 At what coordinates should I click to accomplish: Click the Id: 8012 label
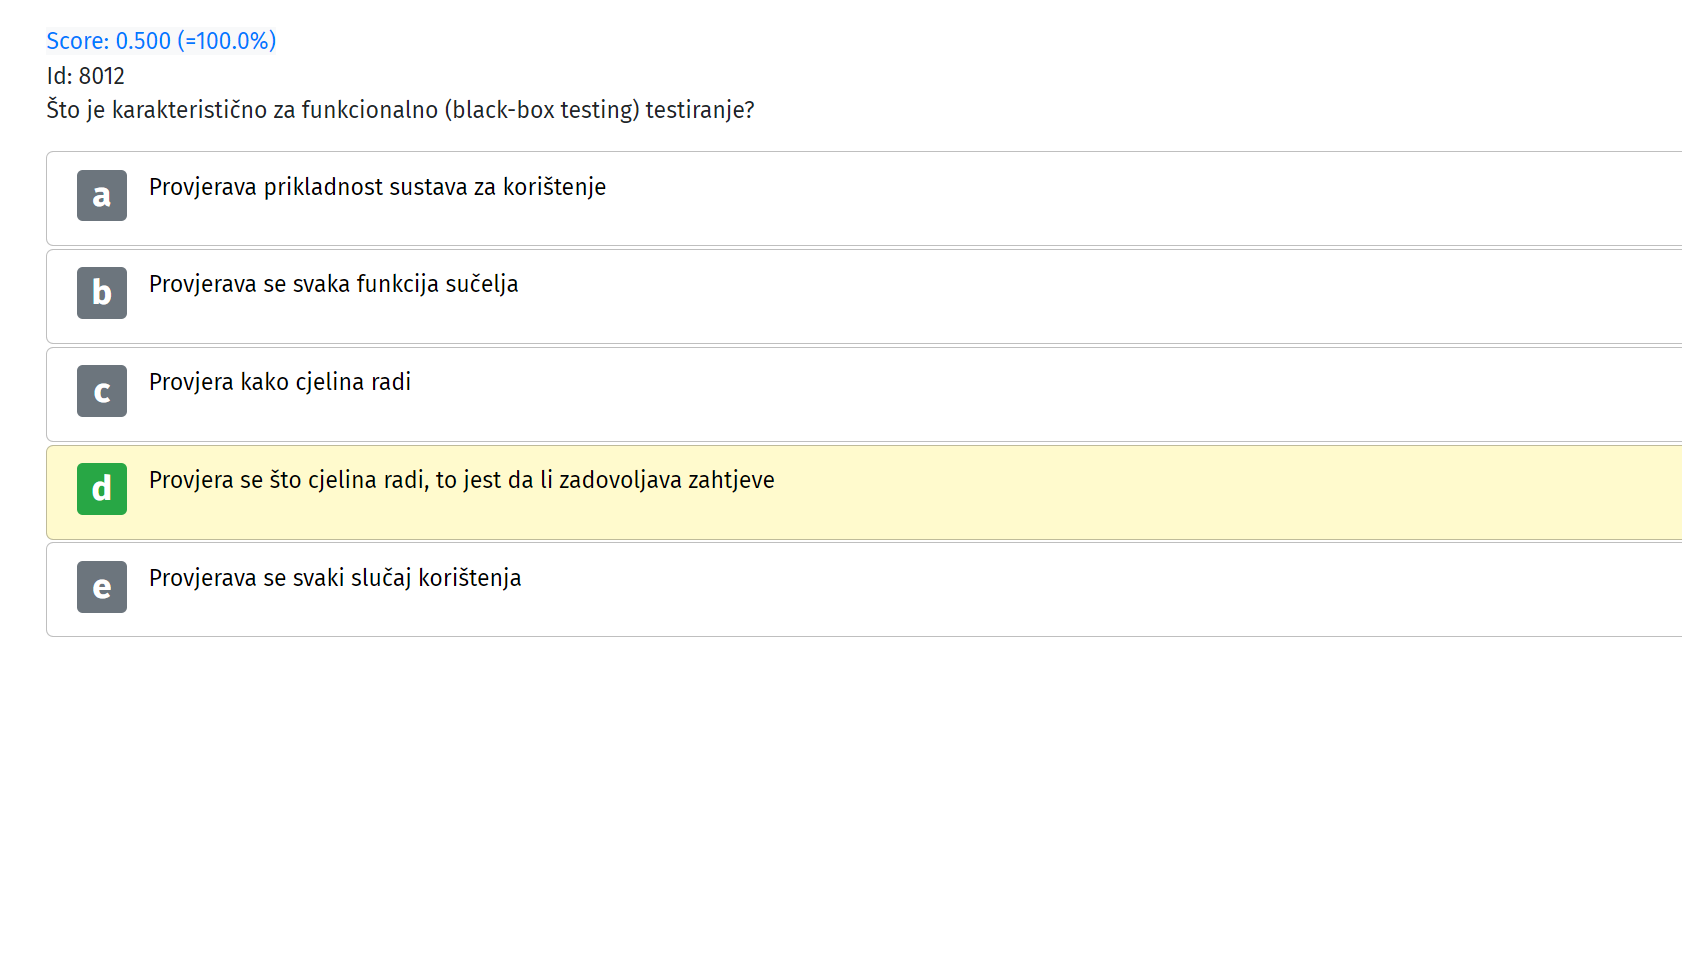(86, 76)
